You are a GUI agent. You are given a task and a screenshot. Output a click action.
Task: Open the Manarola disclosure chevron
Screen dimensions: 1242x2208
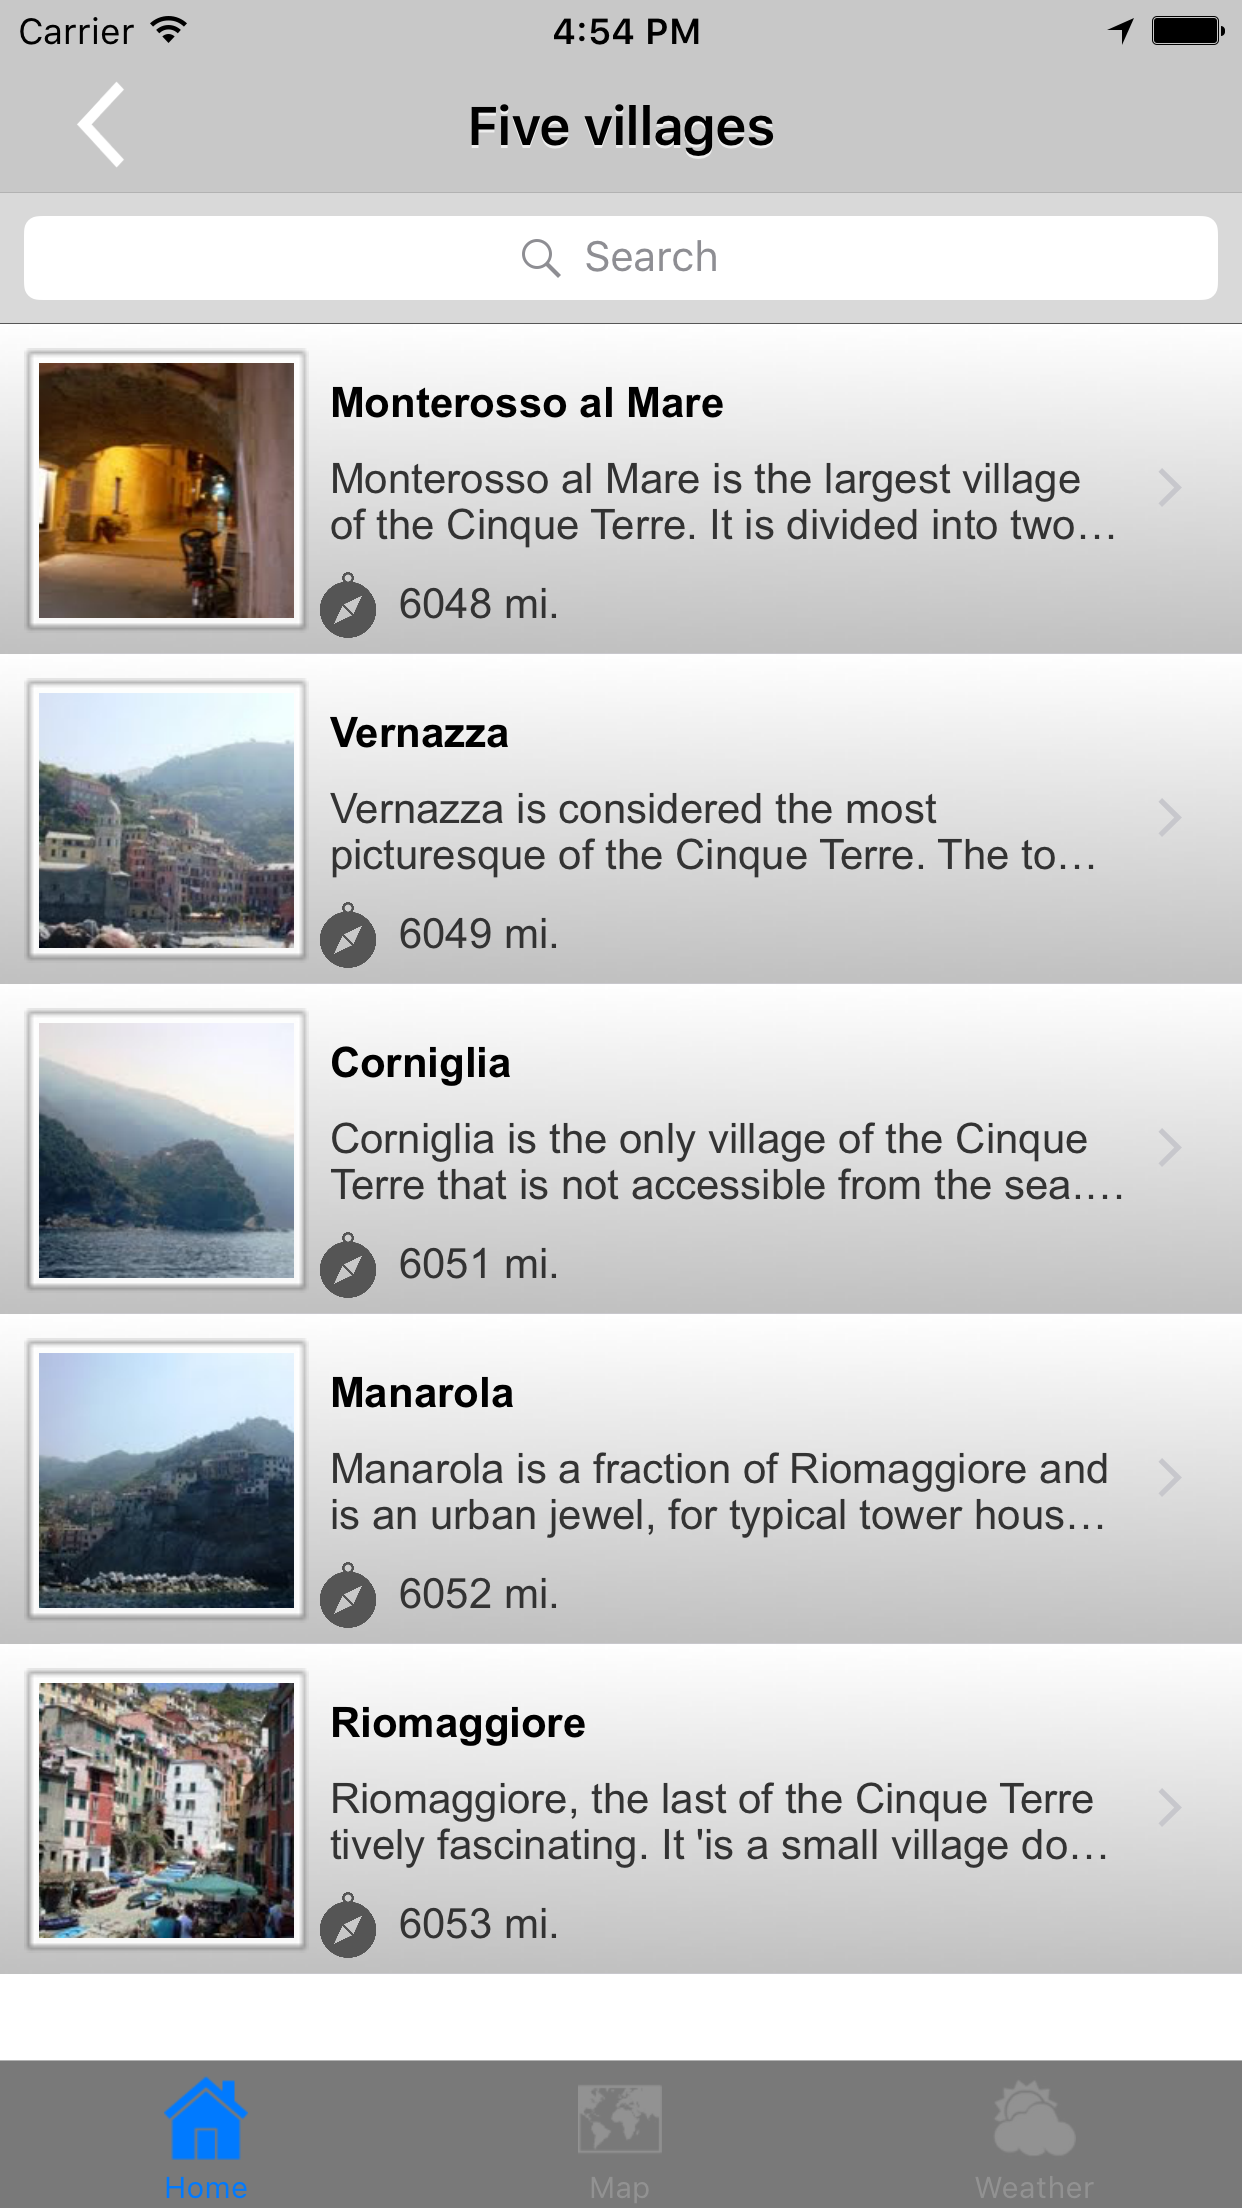(x=1169, y=1478)
